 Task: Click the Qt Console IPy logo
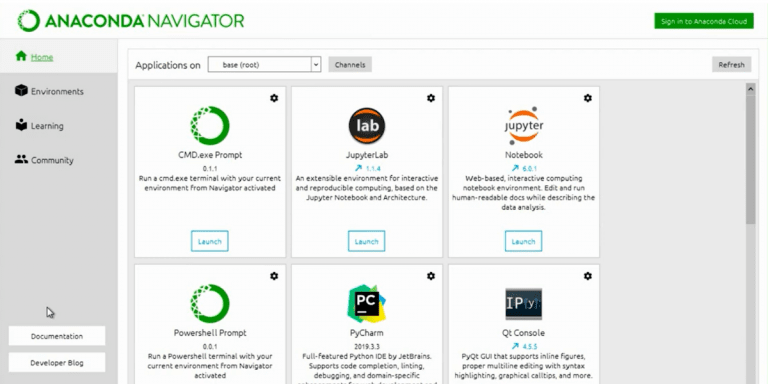[524, 304]
